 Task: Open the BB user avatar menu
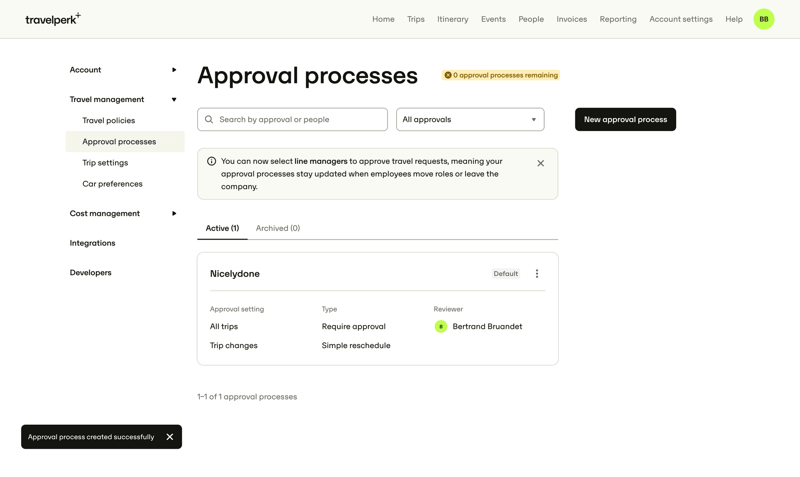coord(764,19)
